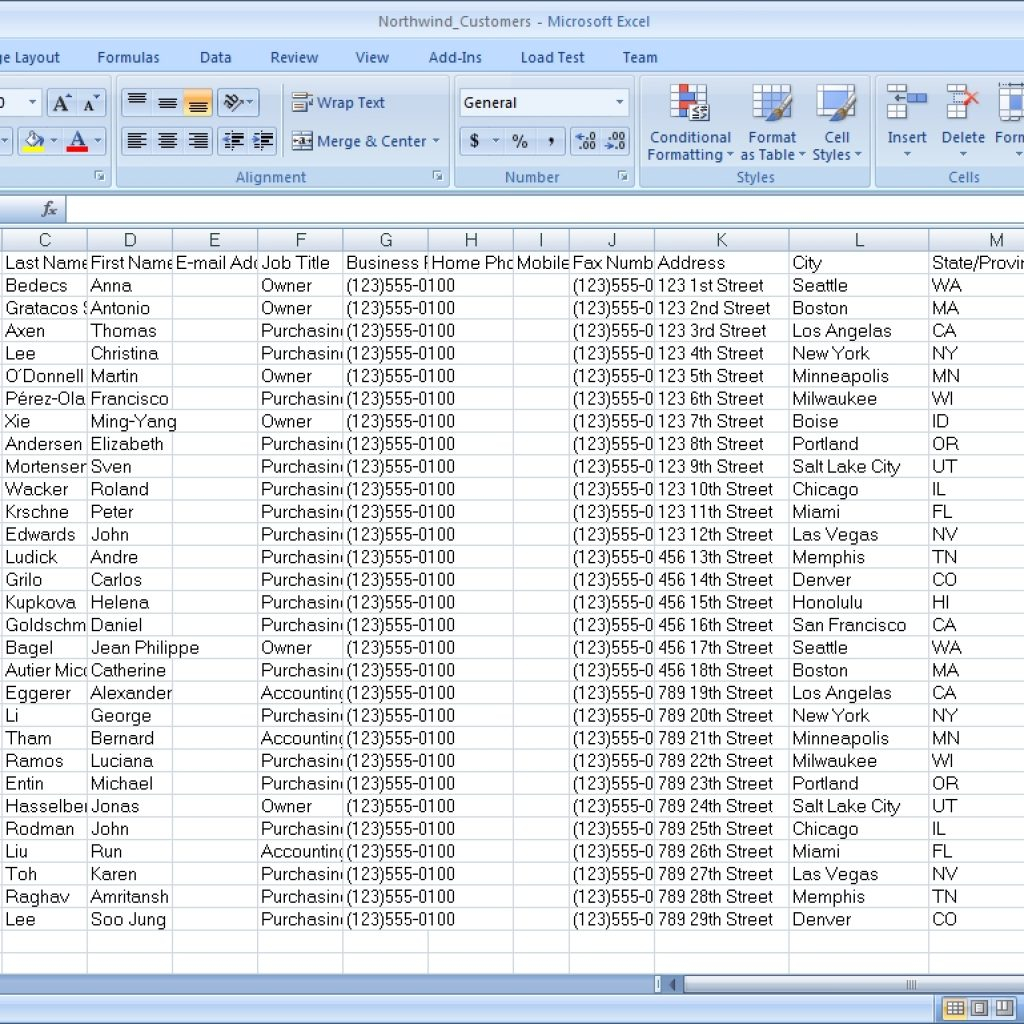Apply Wrap Text to the selected cell
The image size is (1024, 1024).
(x=345, y=102)
